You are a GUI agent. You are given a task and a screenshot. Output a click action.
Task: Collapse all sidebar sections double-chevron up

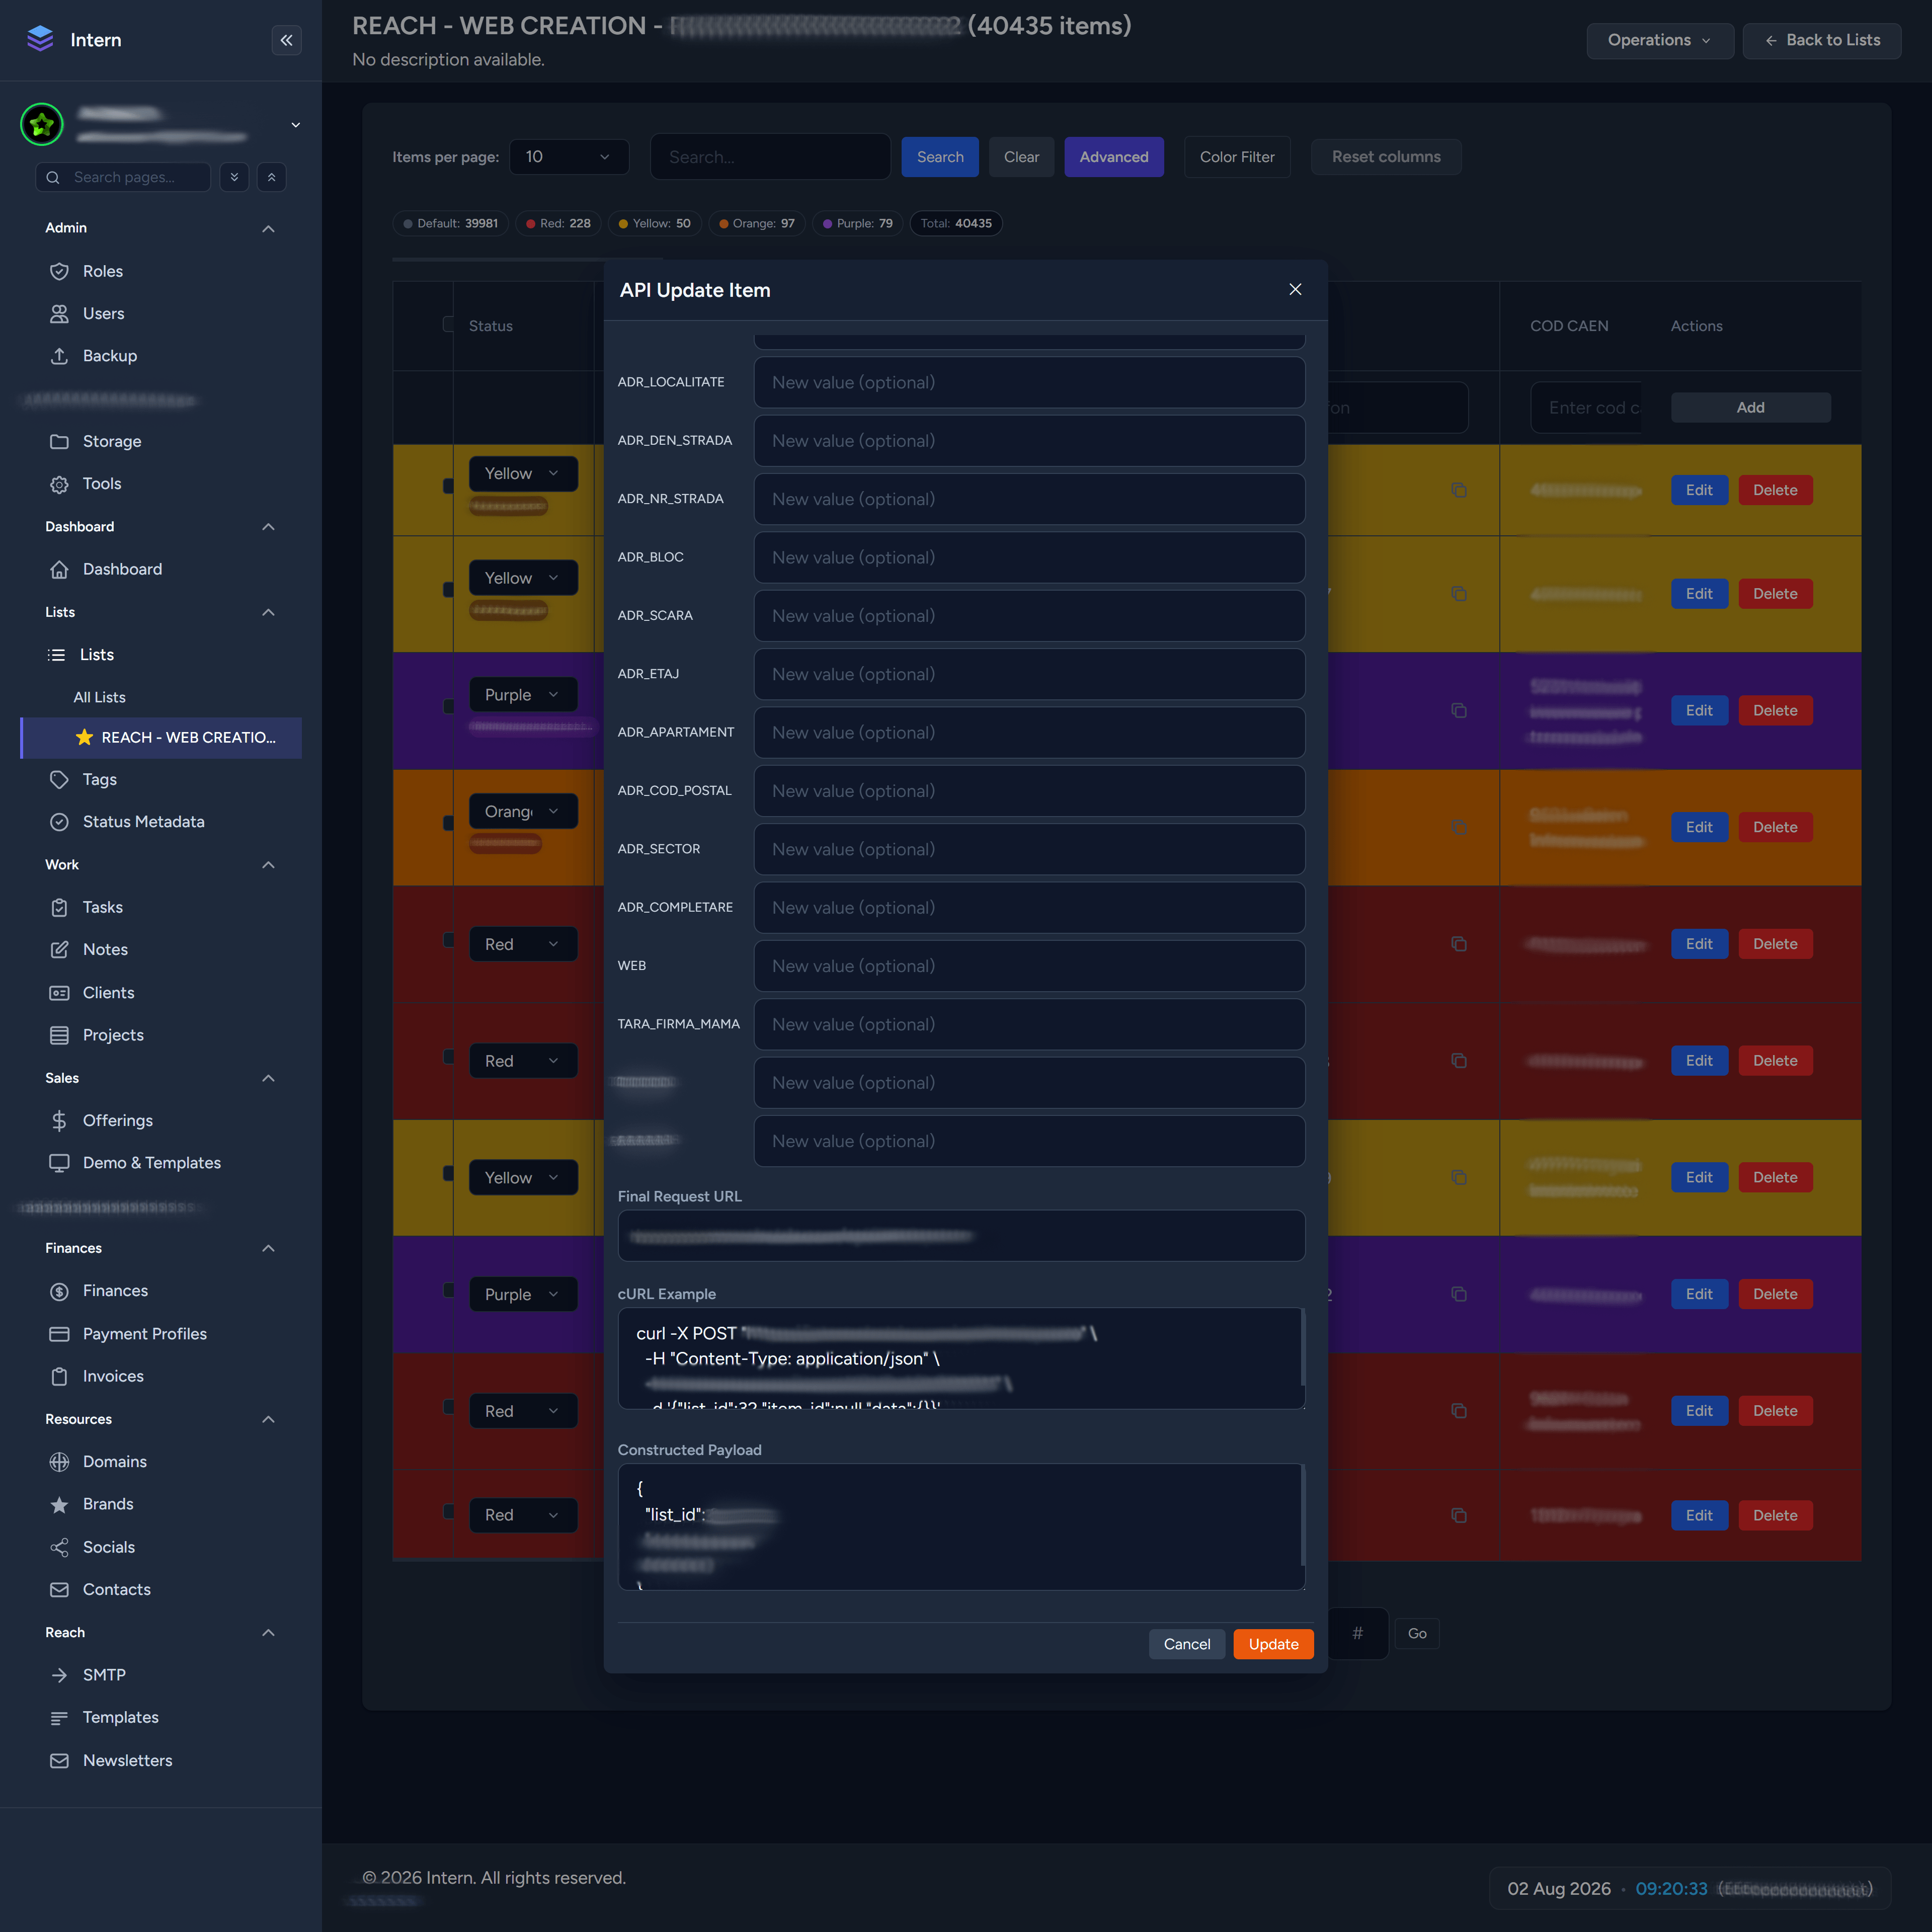[271, 177]
